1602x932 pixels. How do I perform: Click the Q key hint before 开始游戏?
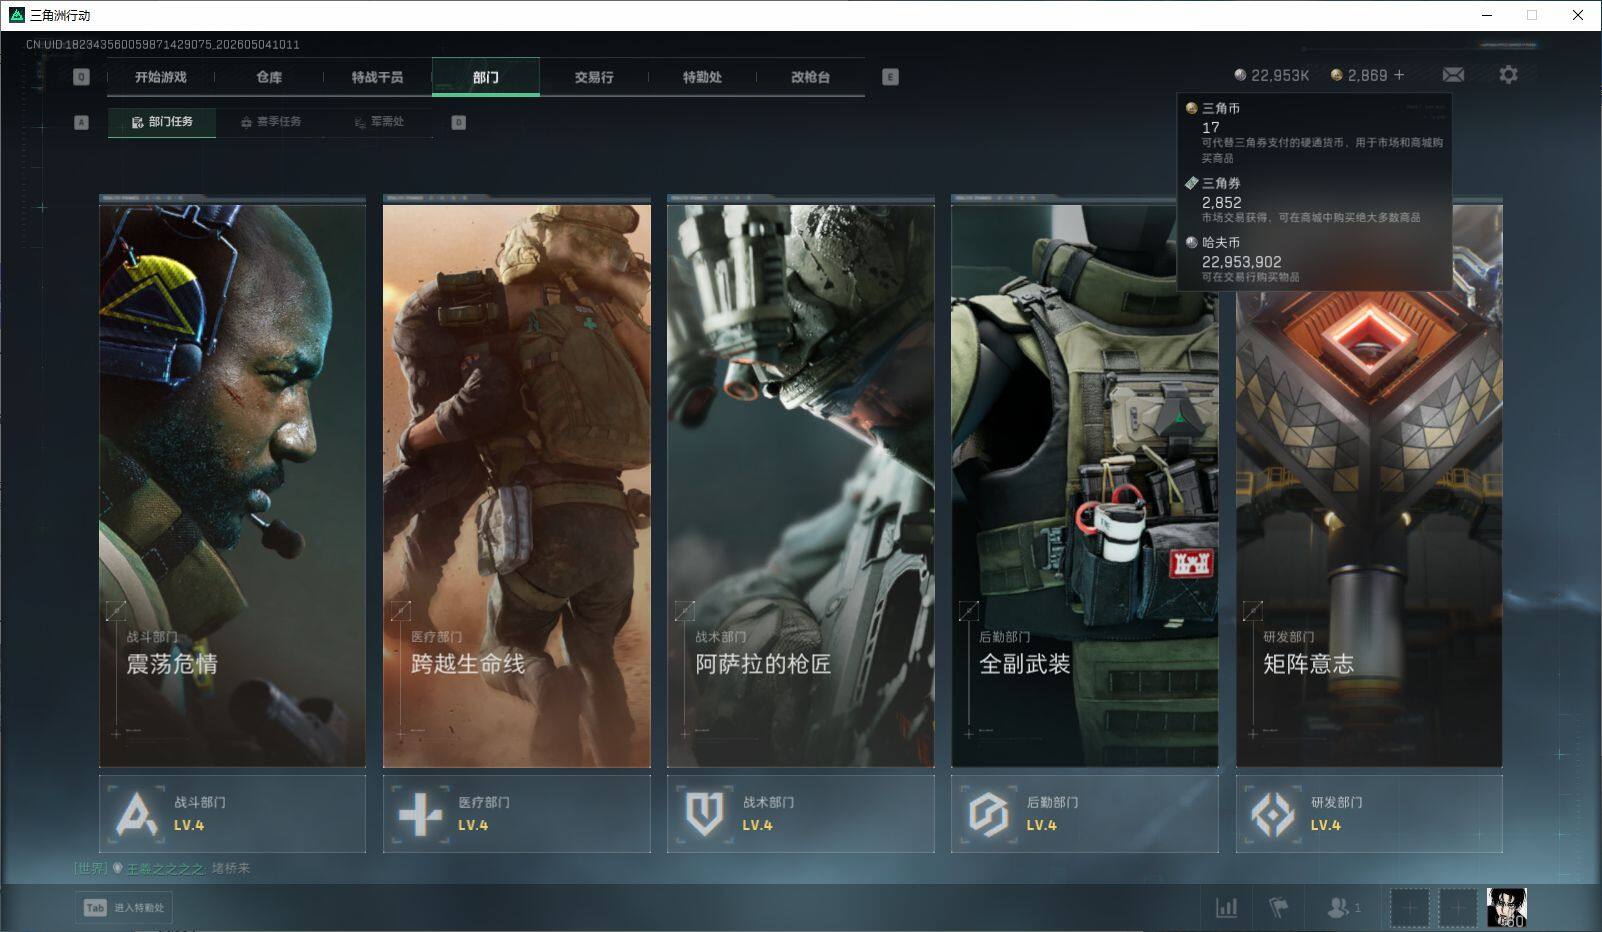coord(82,77)
